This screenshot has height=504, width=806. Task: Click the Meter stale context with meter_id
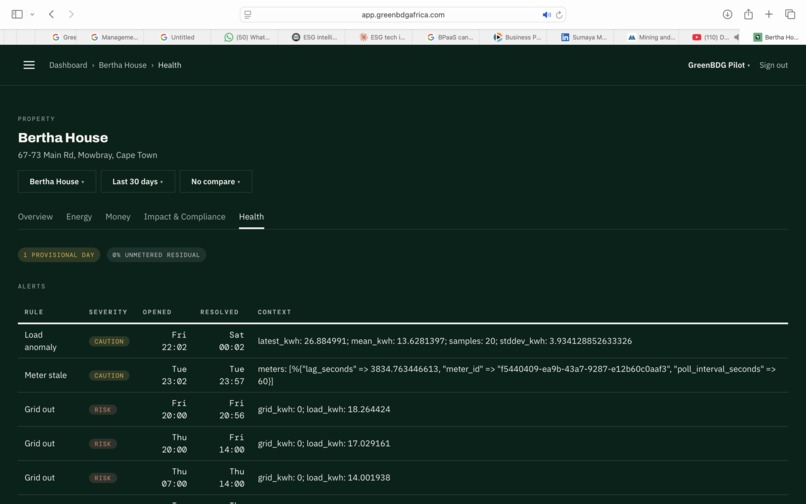(x=517, y=375)
